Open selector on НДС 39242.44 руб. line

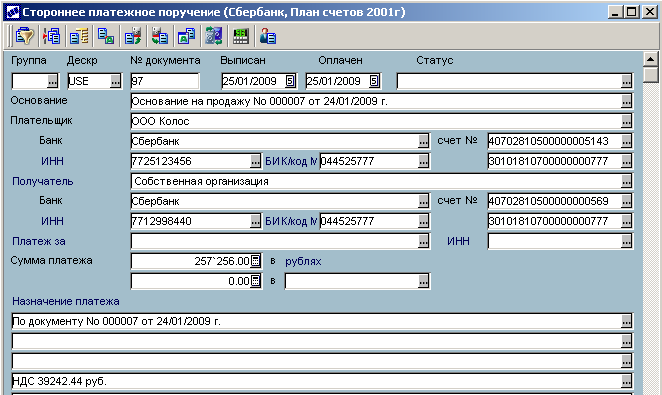click(x=627, y=381)
